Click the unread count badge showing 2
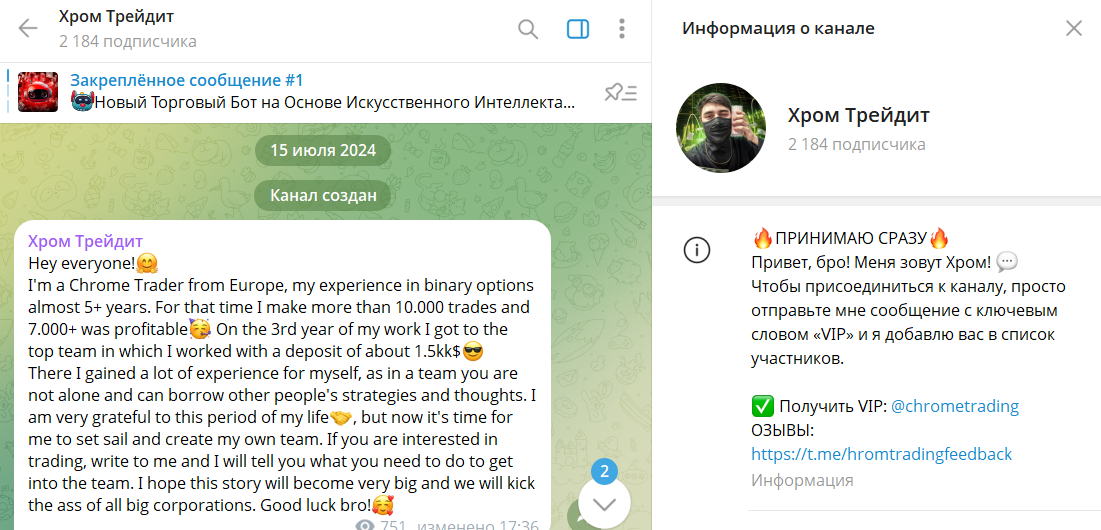 point(604,472)
